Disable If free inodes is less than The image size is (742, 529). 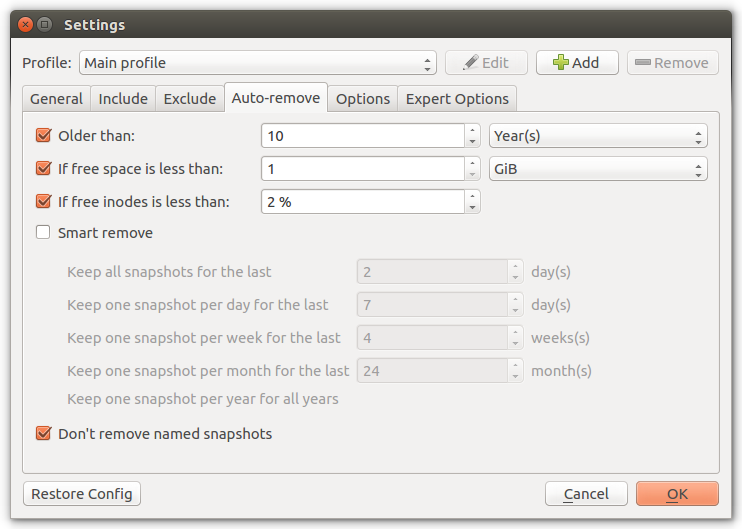point(44,202)
